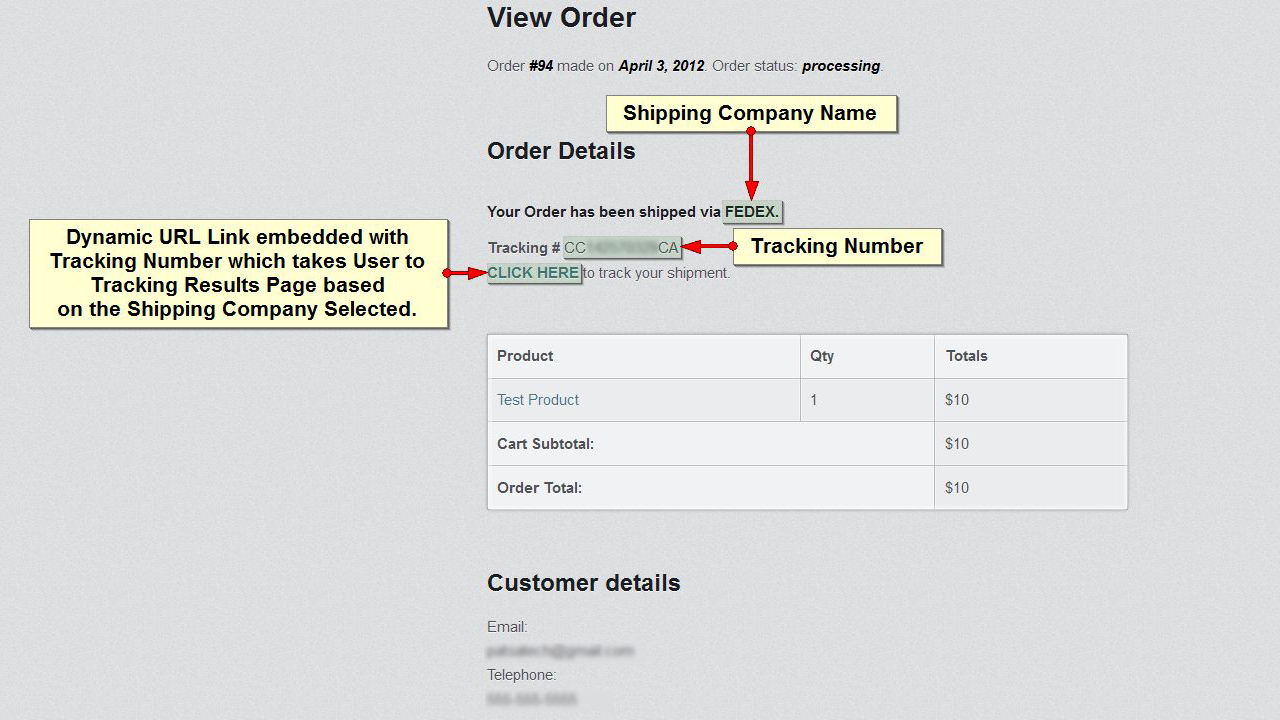Select order number #94

point(540,66)
